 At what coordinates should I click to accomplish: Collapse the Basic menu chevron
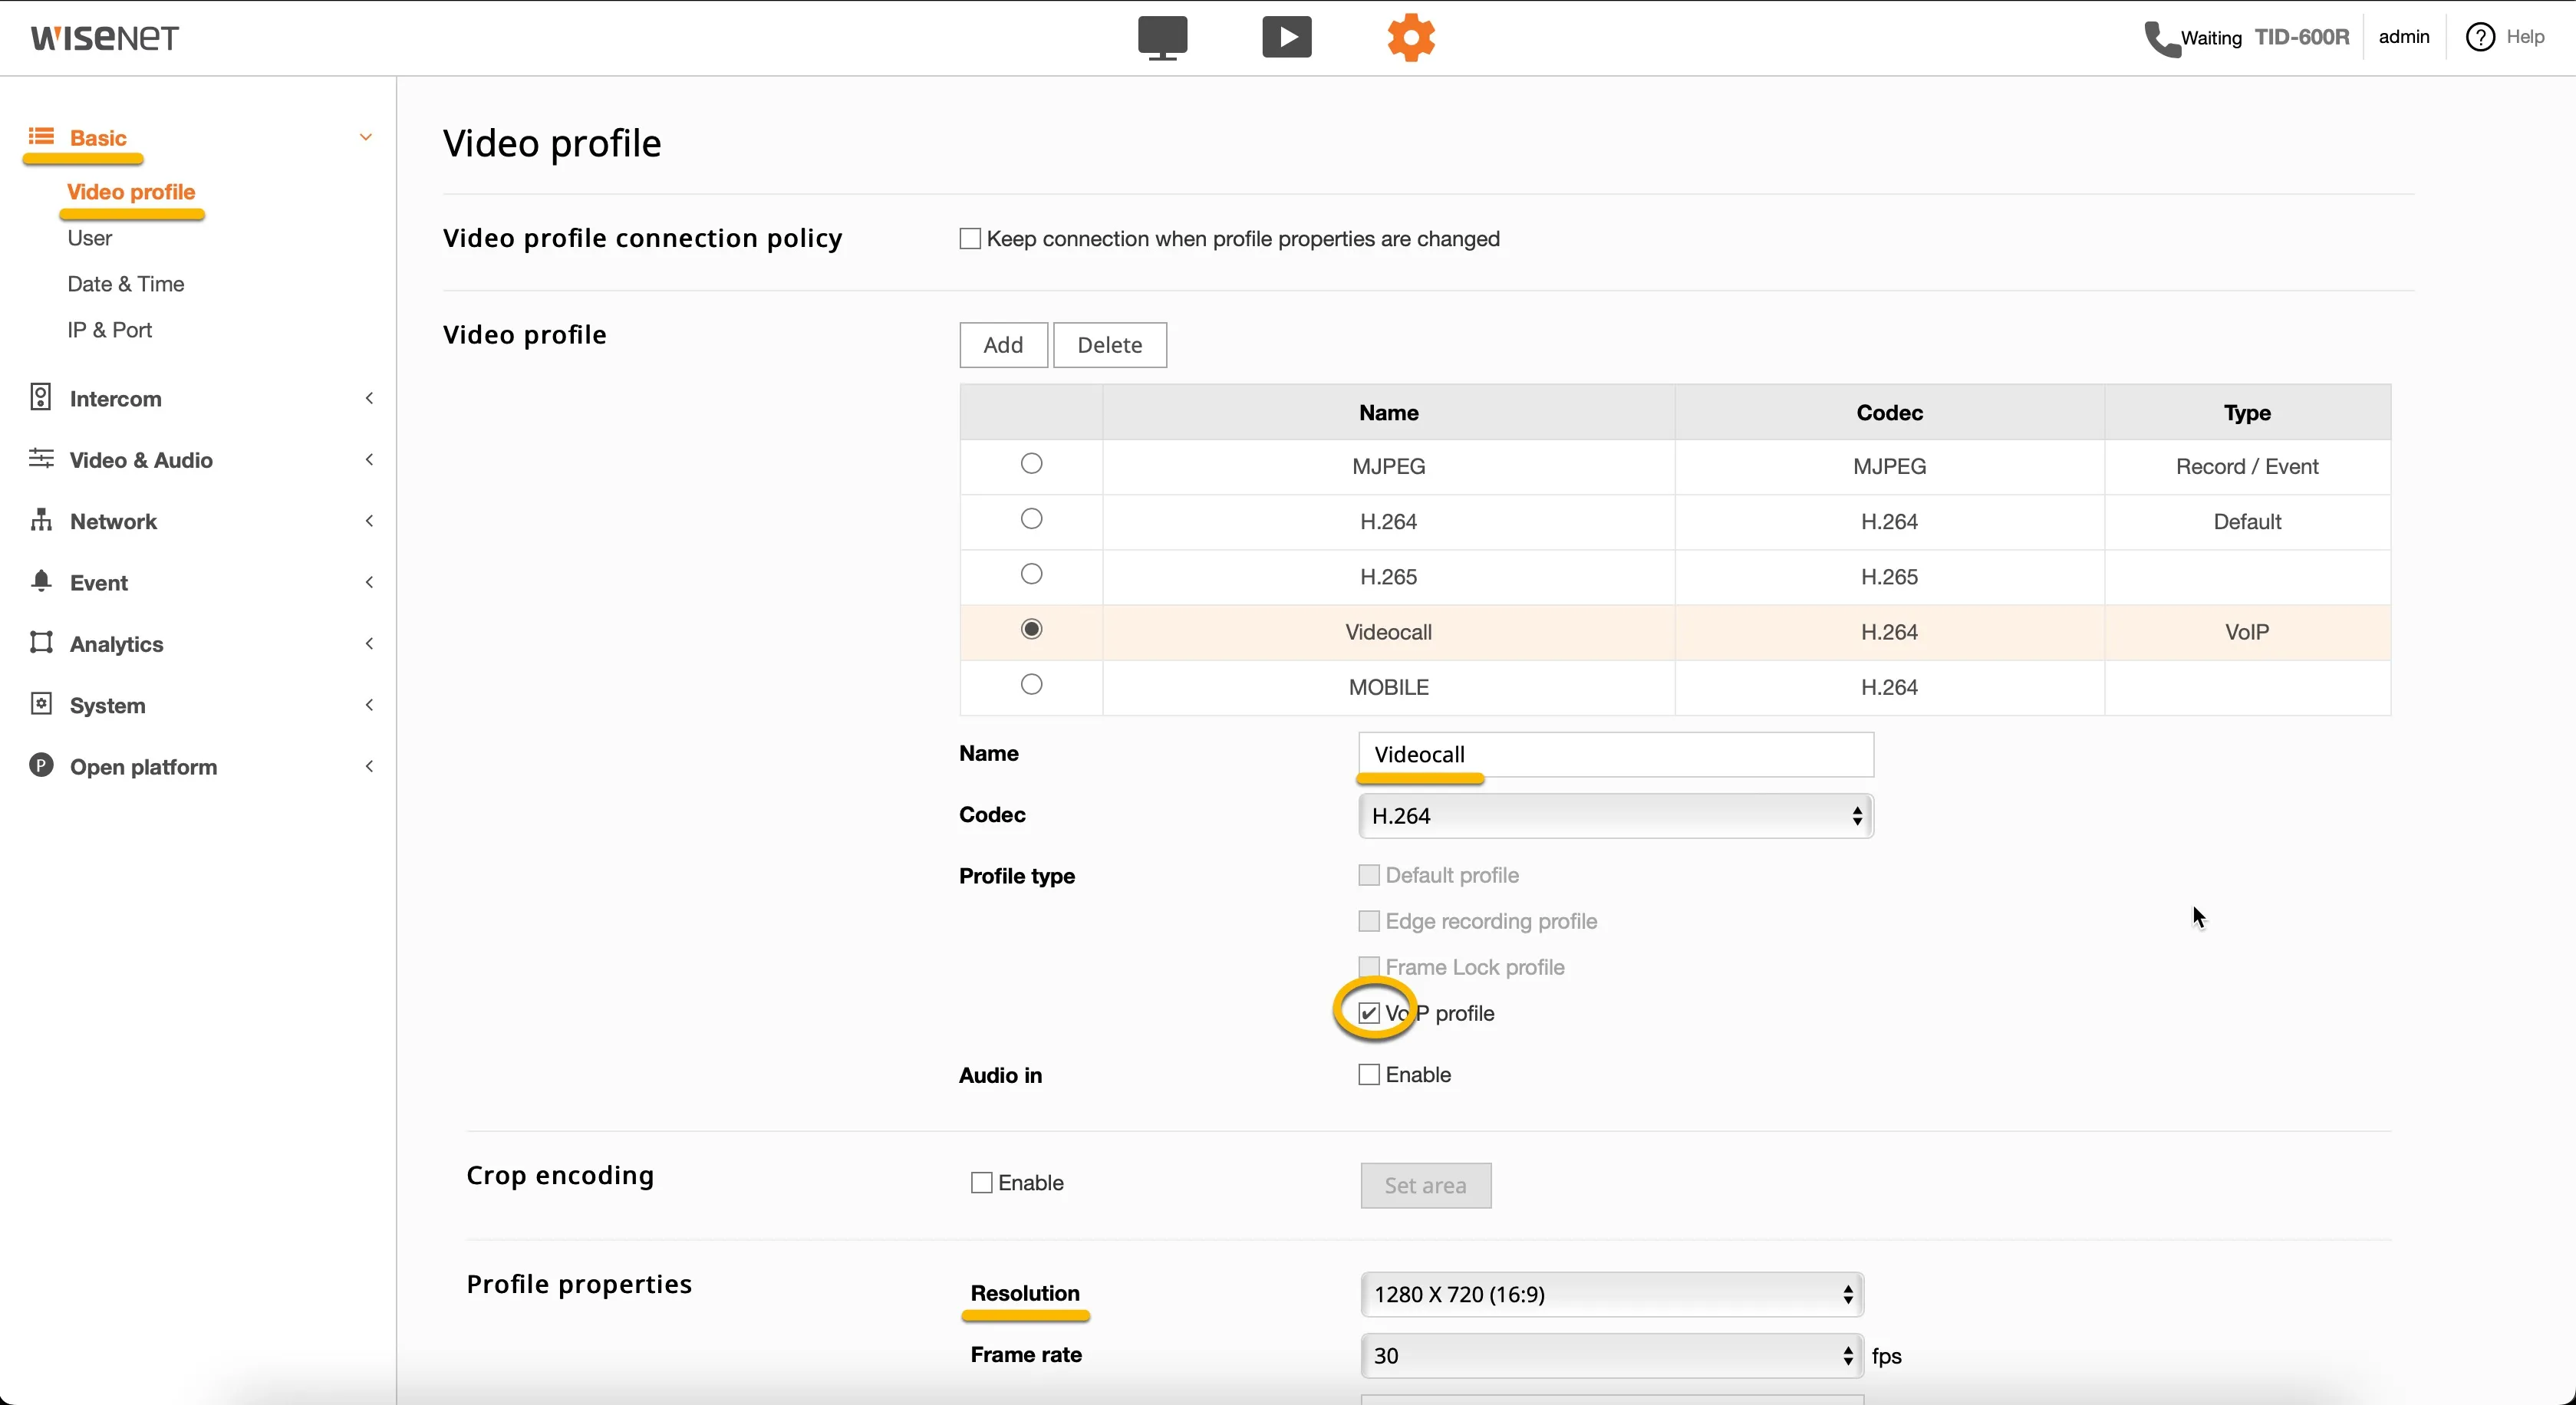(366, 137)
